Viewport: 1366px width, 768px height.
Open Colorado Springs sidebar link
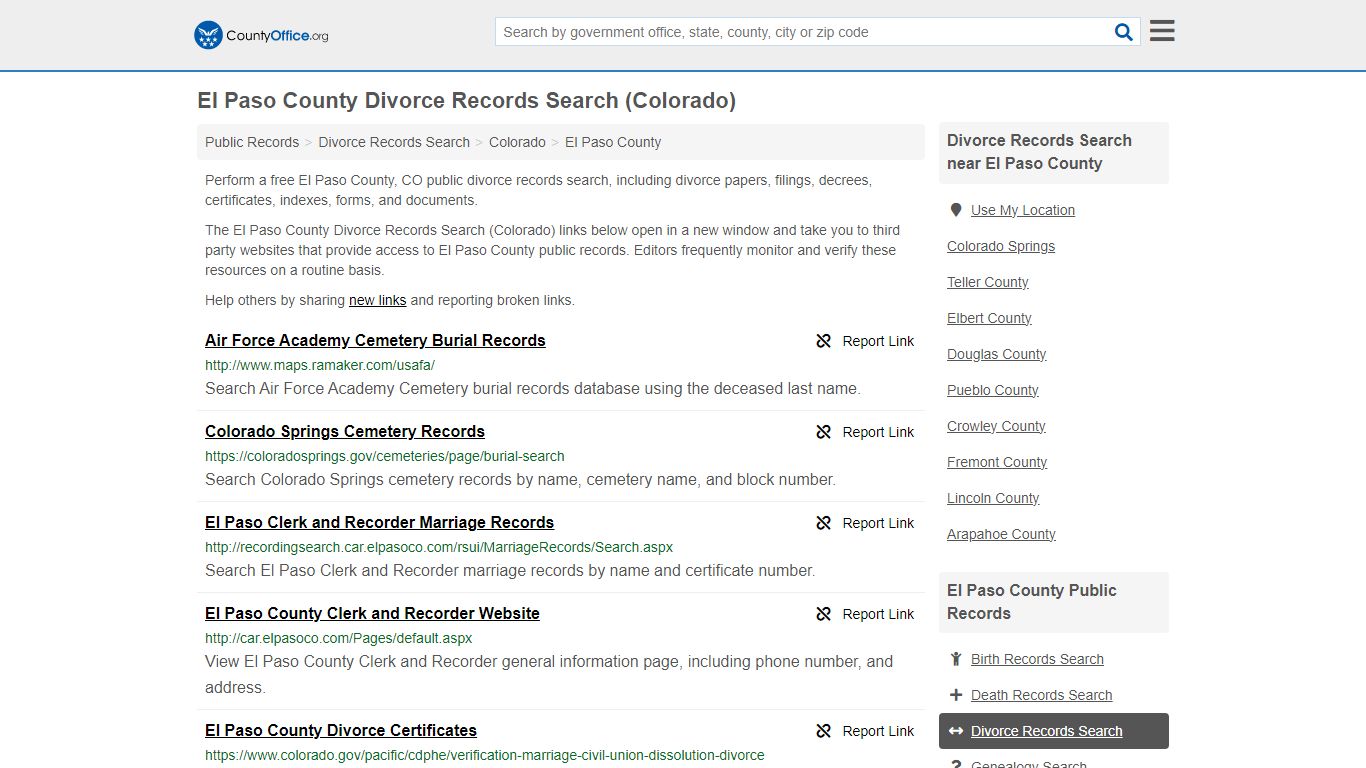(x=1001, y=246)
